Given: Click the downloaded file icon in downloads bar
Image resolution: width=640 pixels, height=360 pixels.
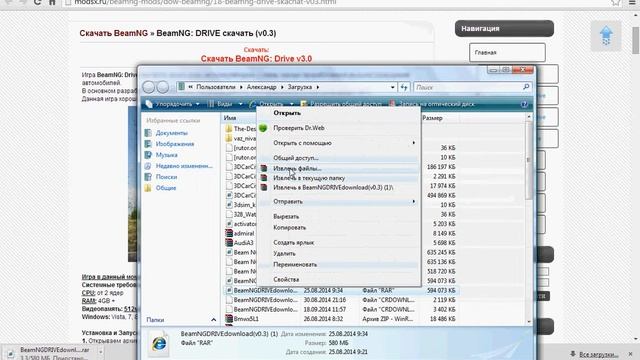Looking at the screenshot, I should pos(11,353).
